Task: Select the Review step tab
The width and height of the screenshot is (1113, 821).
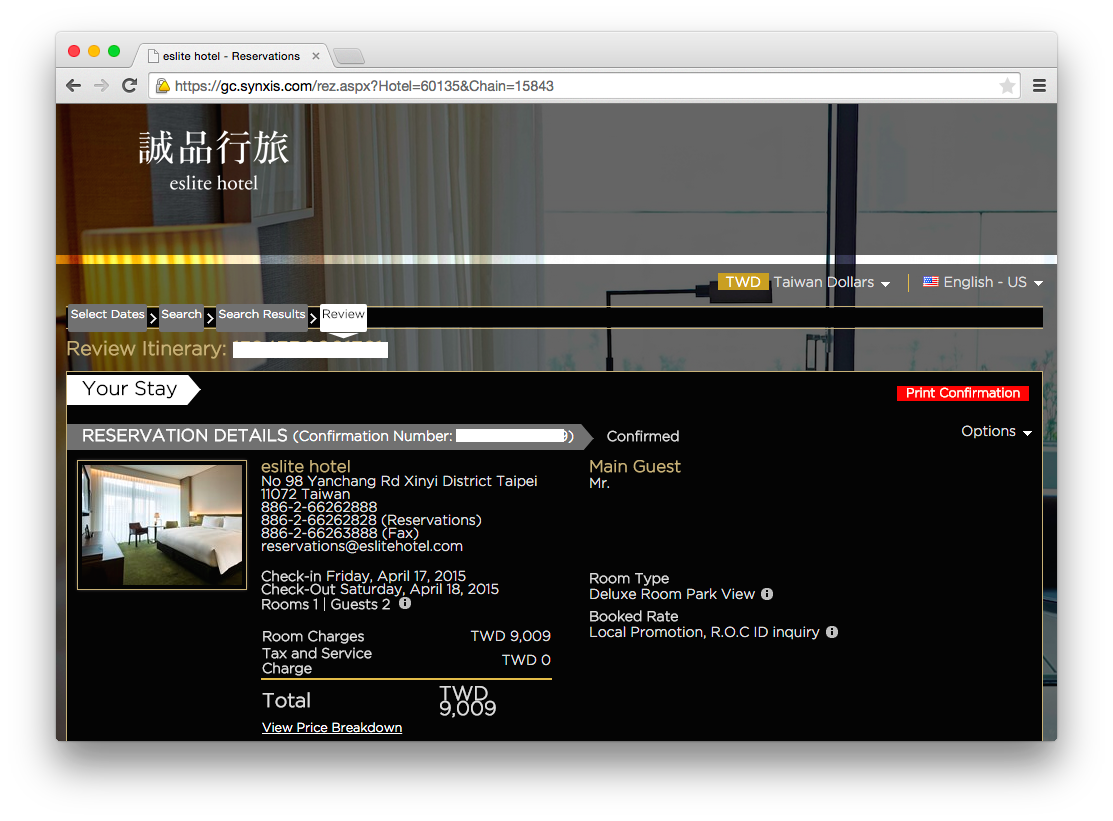Action: [343, 316]
